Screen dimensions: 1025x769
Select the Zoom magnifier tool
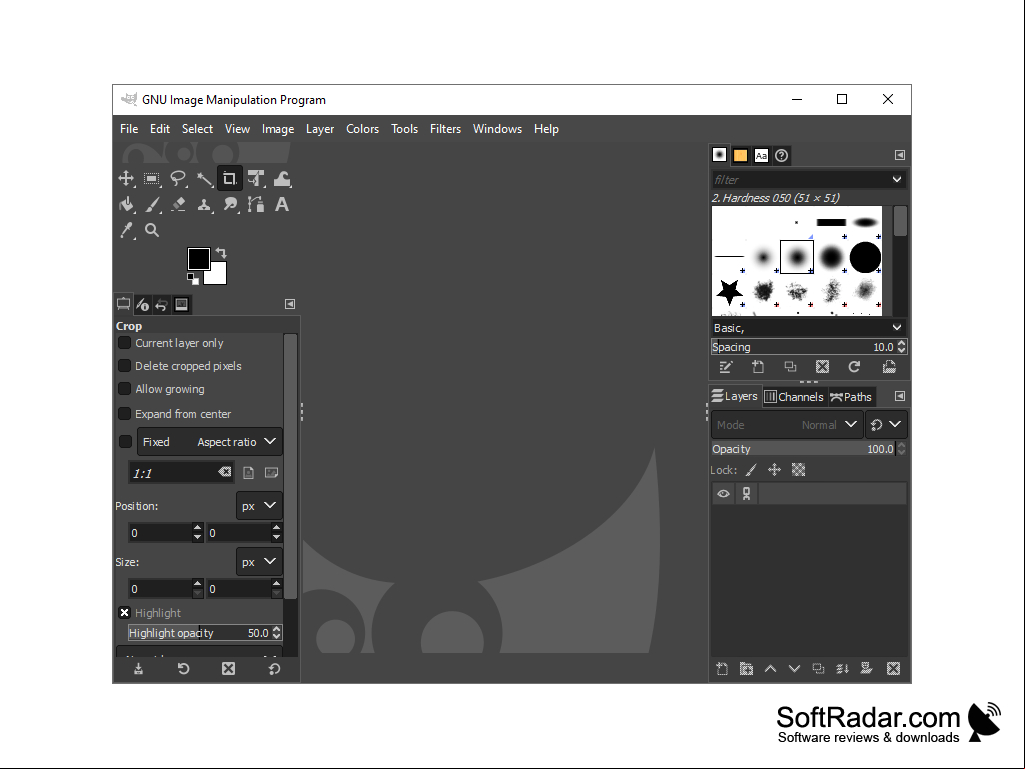[152, 230]
